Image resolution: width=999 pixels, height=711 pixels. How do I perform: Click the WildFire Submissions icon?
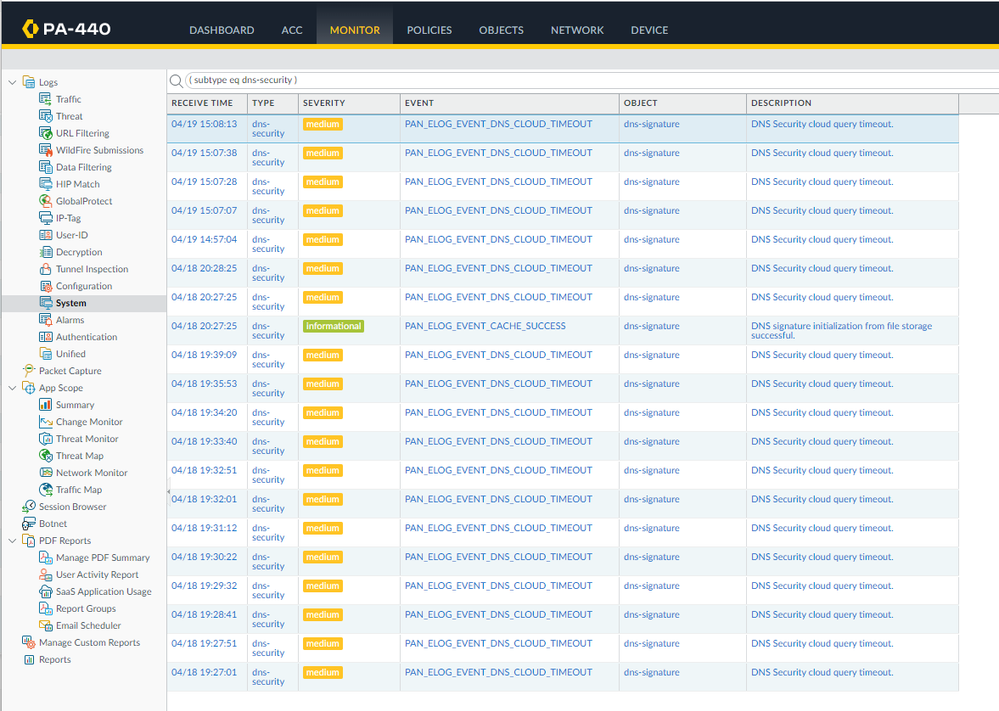[46, 150]
